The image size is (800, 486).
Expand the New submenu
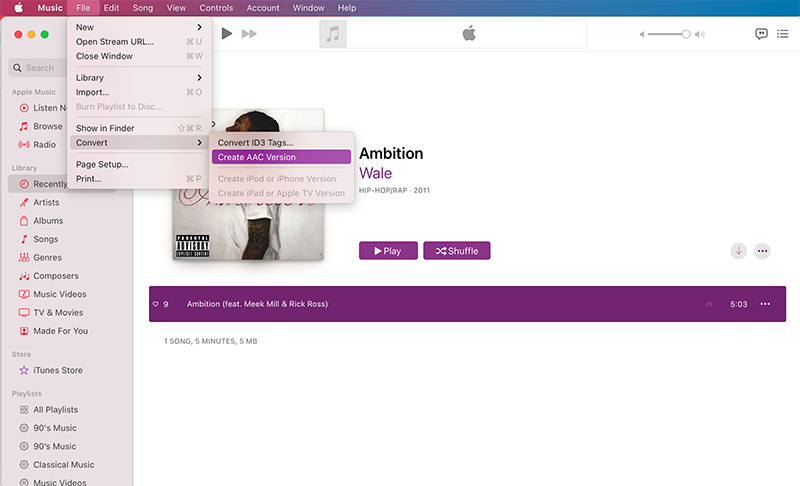tap(139, 27)
